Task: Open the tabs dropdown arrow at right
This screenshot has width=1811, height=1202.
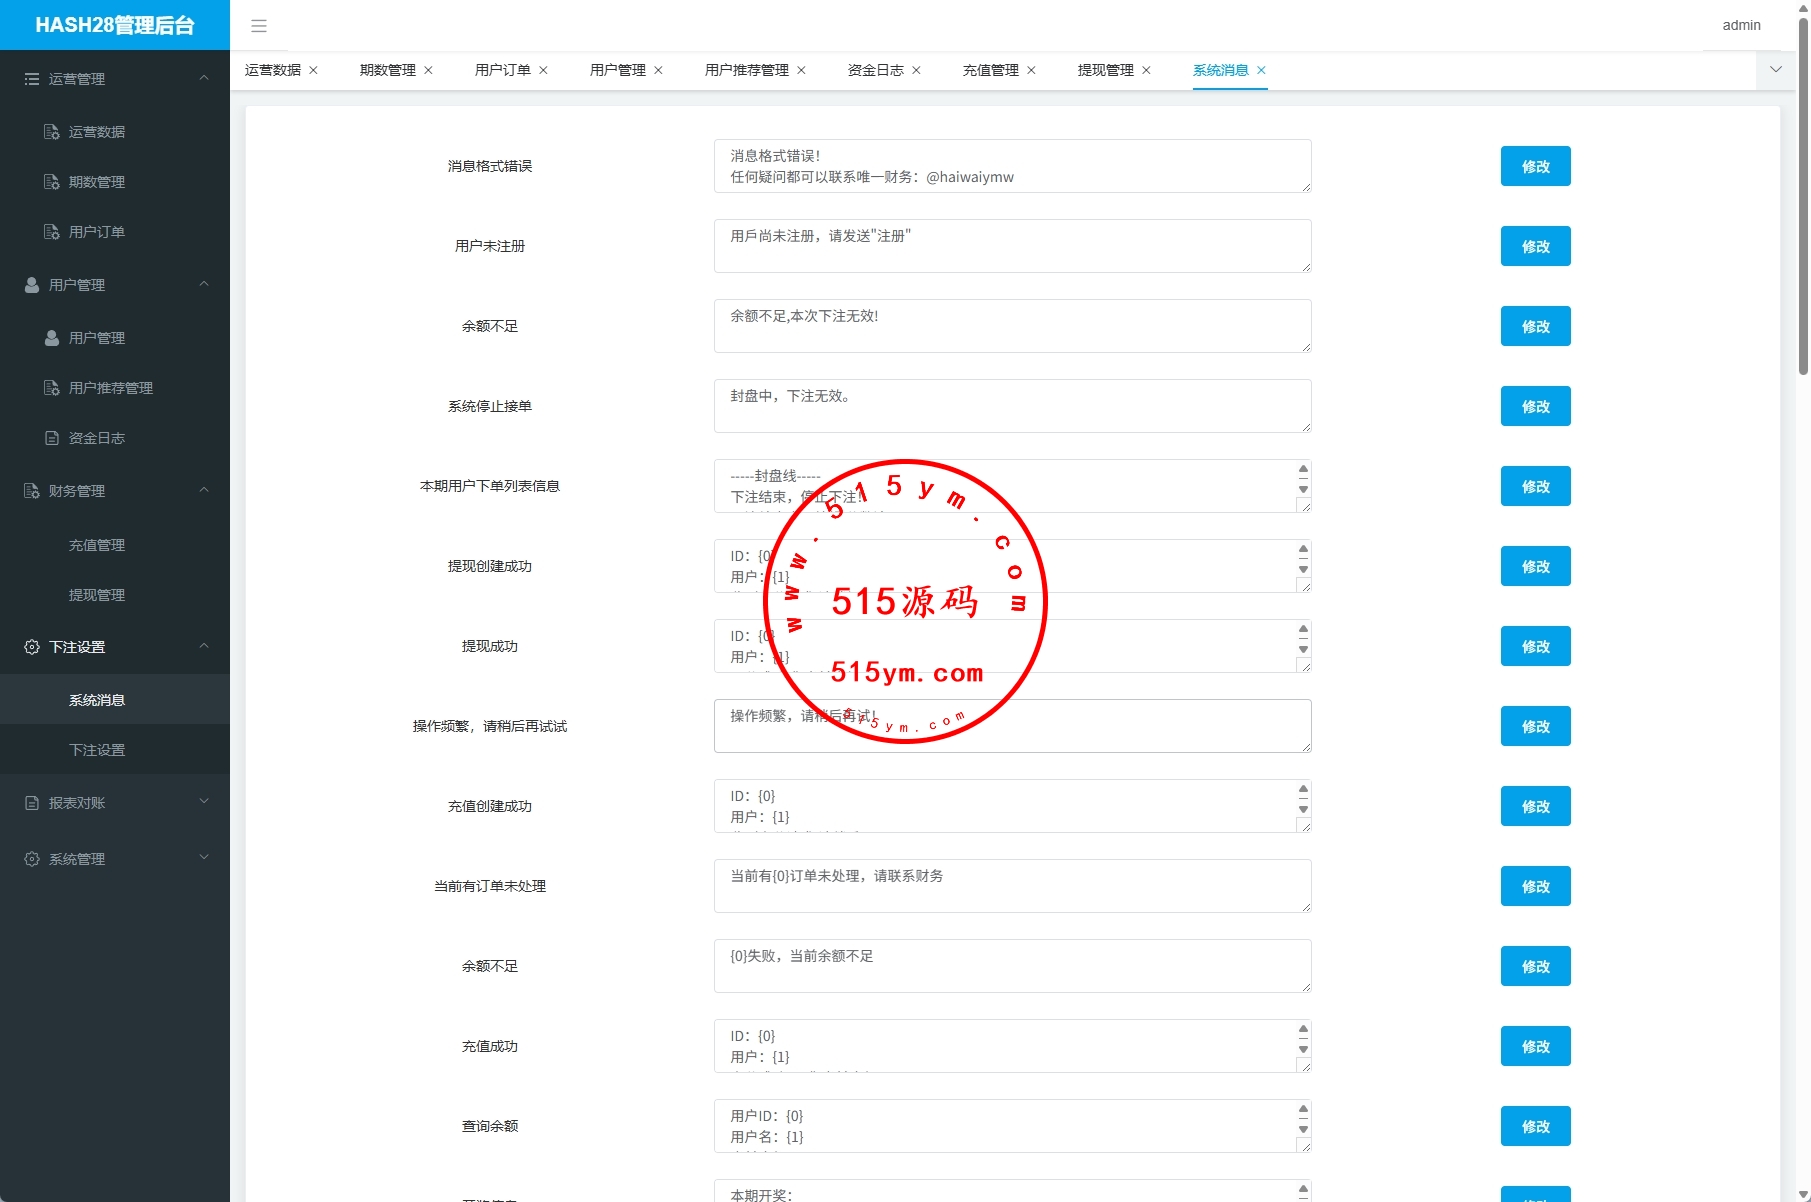Action: [x=1775, y=70]
